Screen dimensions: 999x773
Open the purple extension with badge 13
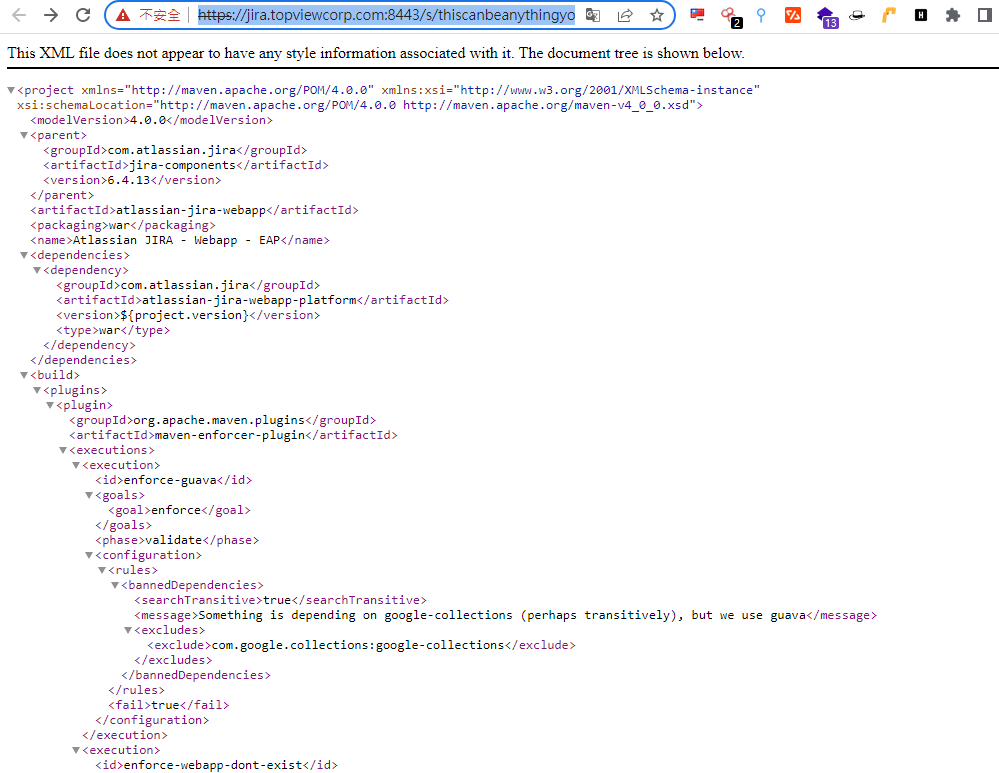(x=826, y=17)
